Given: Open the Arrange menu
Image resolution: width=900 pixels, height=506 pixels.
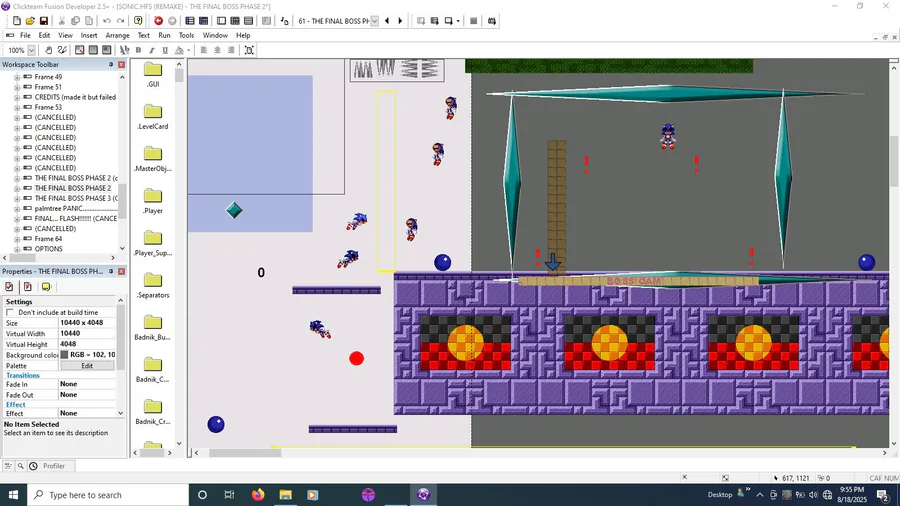Looking at the screenshot, I should click(x=117, y=35).
